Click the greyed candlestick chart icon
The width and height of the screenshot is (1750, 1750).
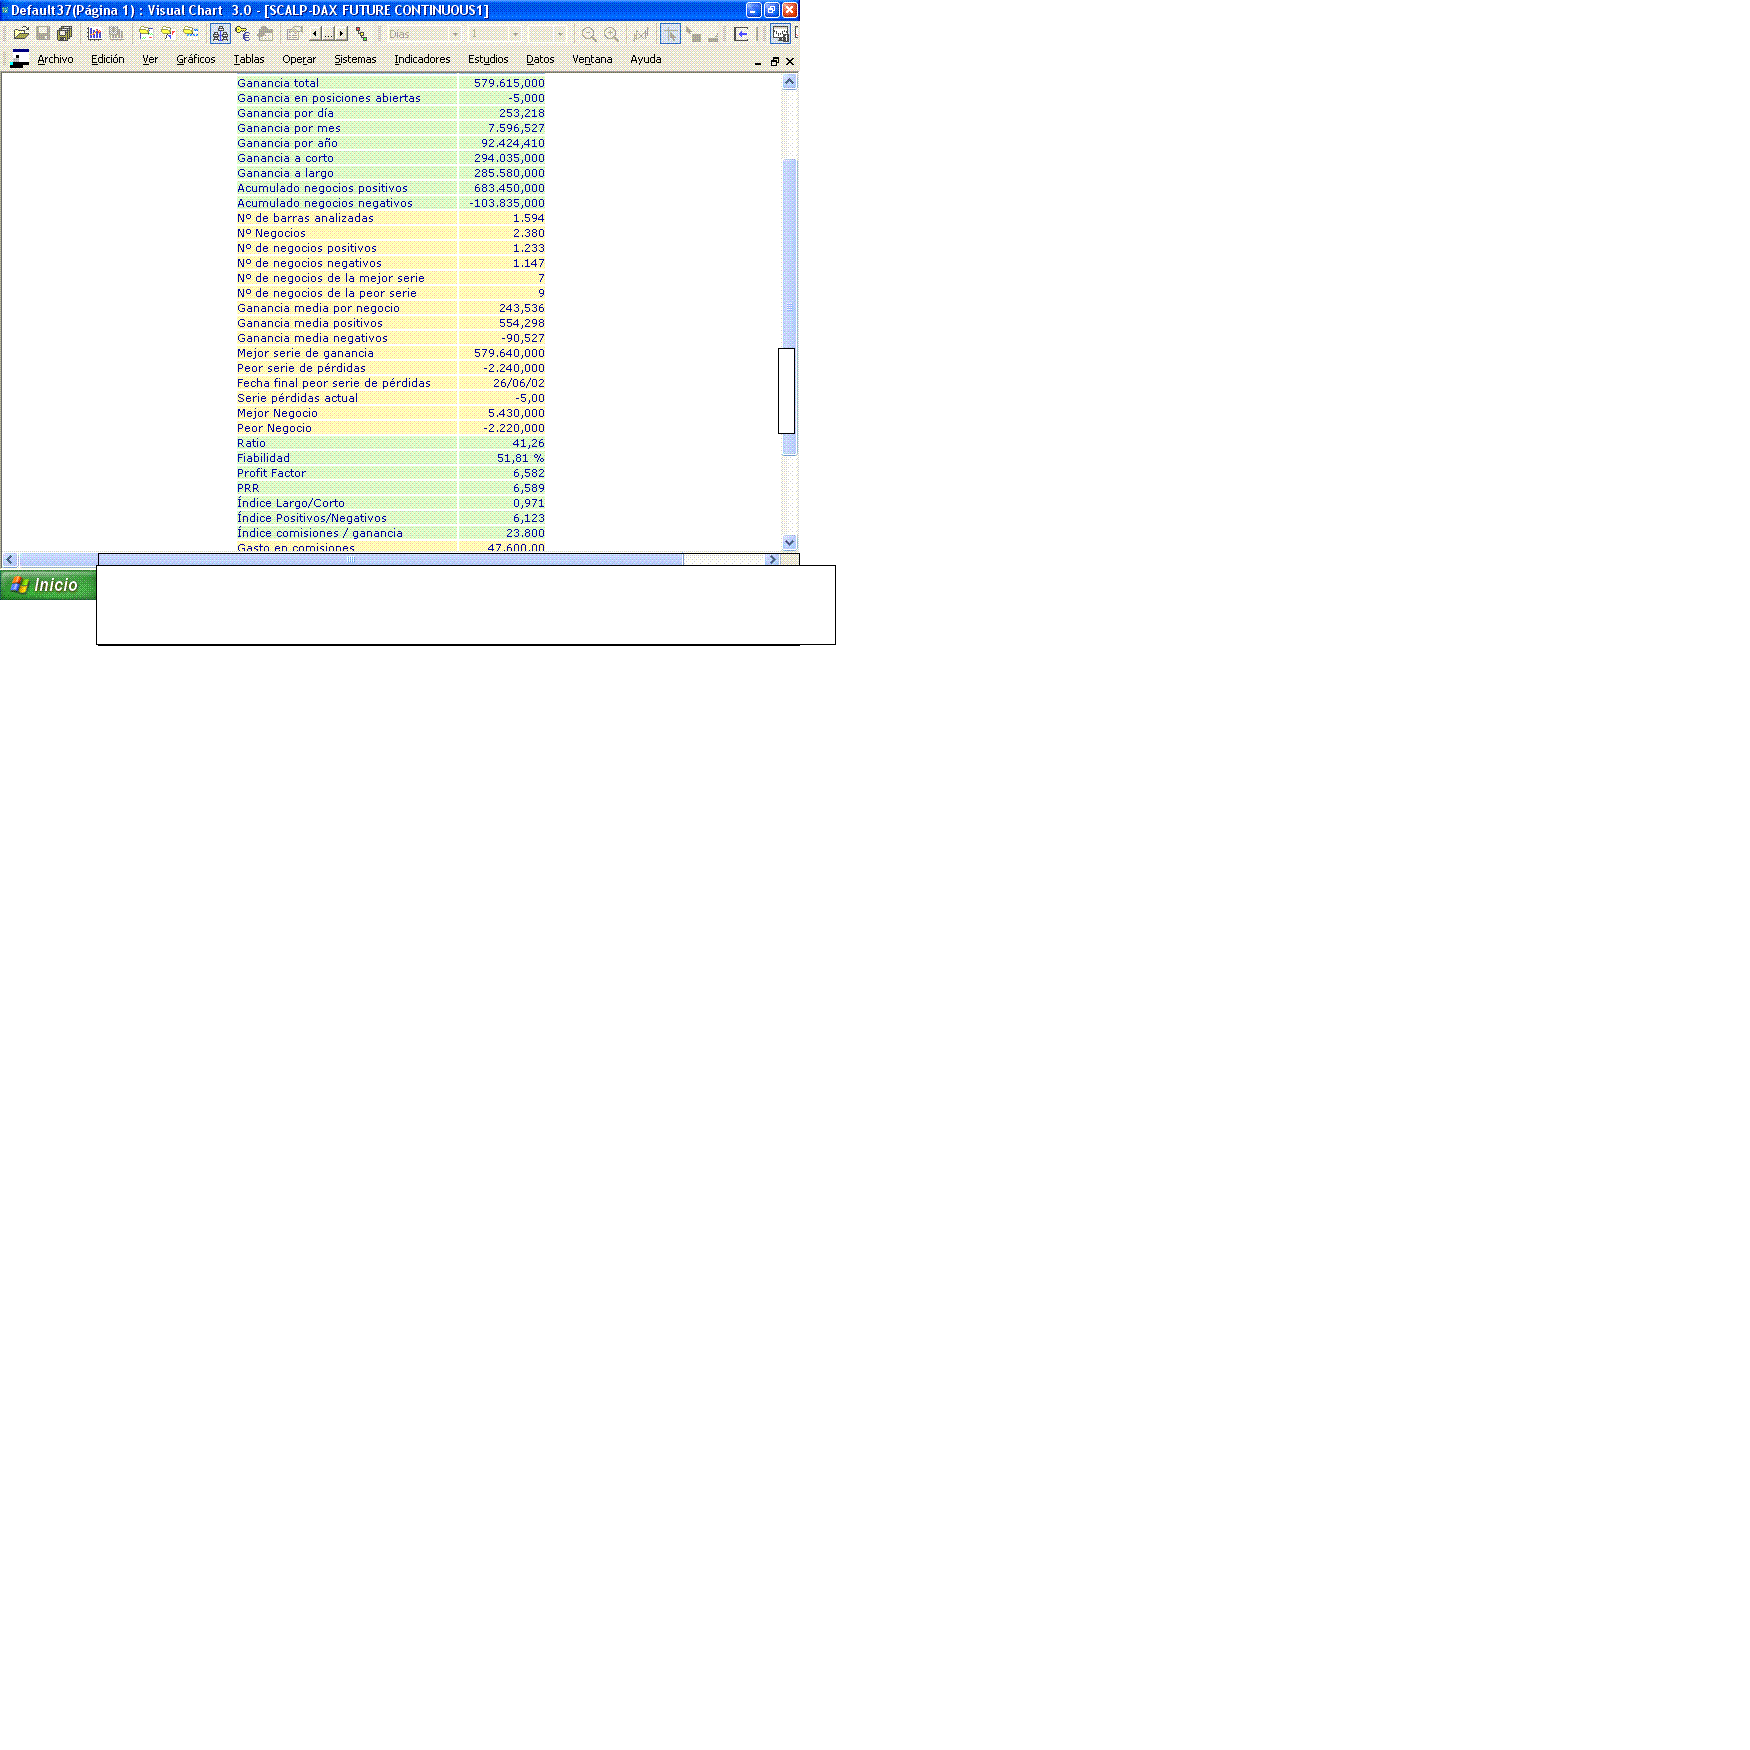[x=641, y=34]
